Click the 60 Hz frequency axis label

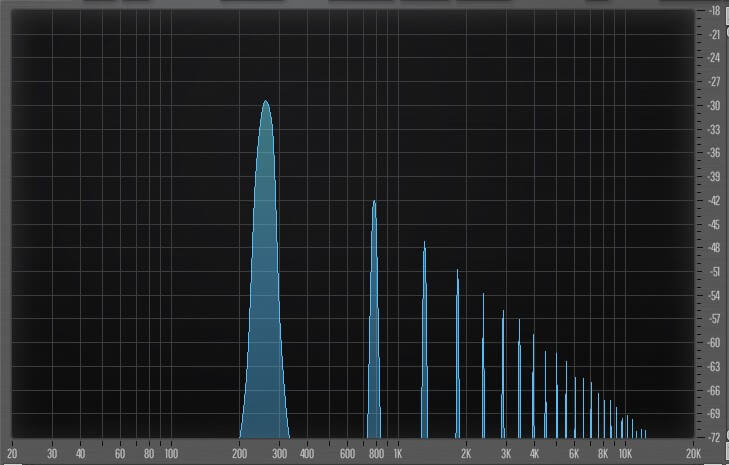tap(120, 453)
